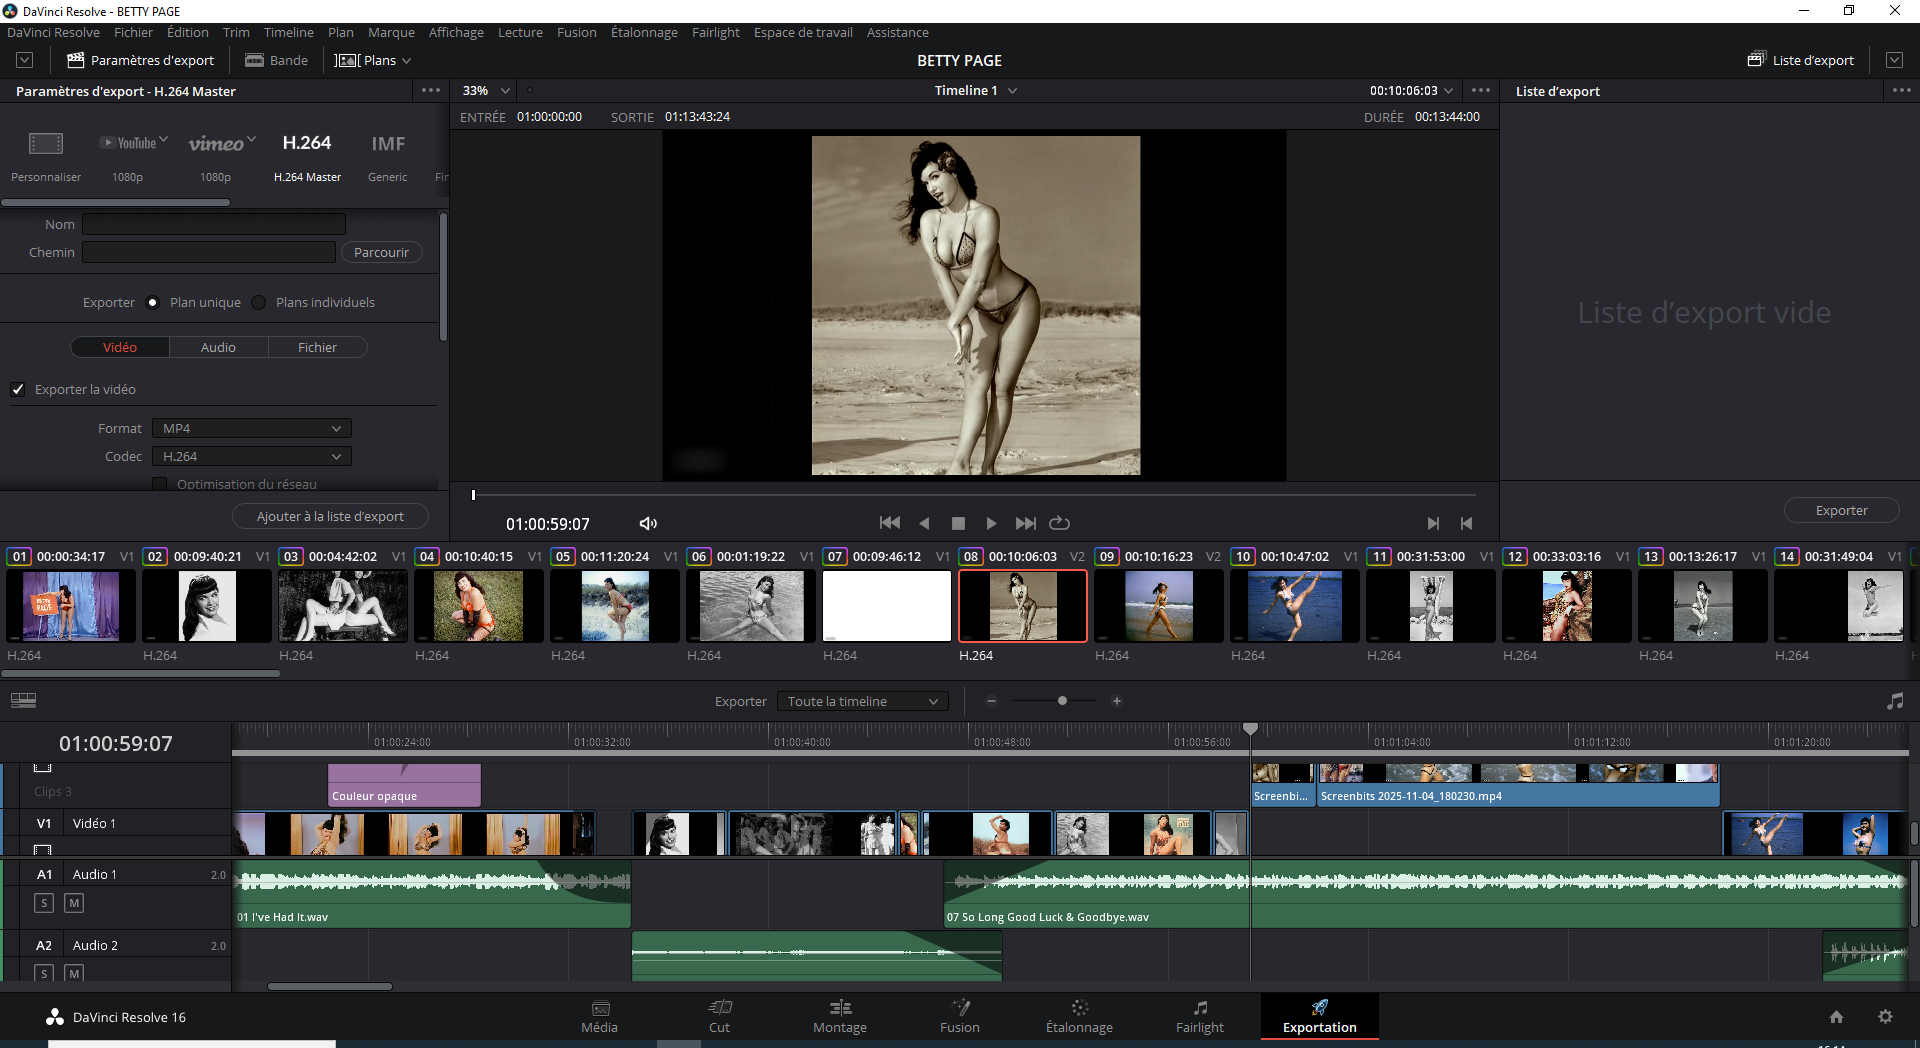Expand the Codec H.264 dropdown
1920x1048 pixels.
coord(251,457)
